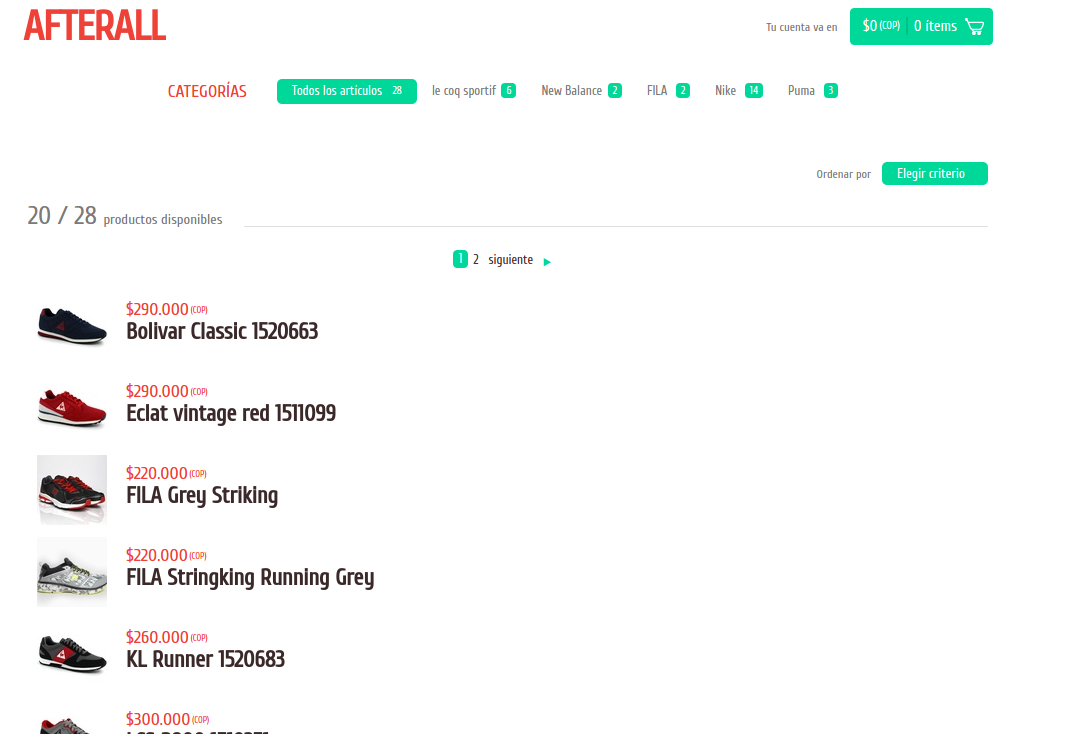The image size is (1066, 734).
Task: Open the Bolivar Classic shoe thumbnail
Action: tap(71, 326)
